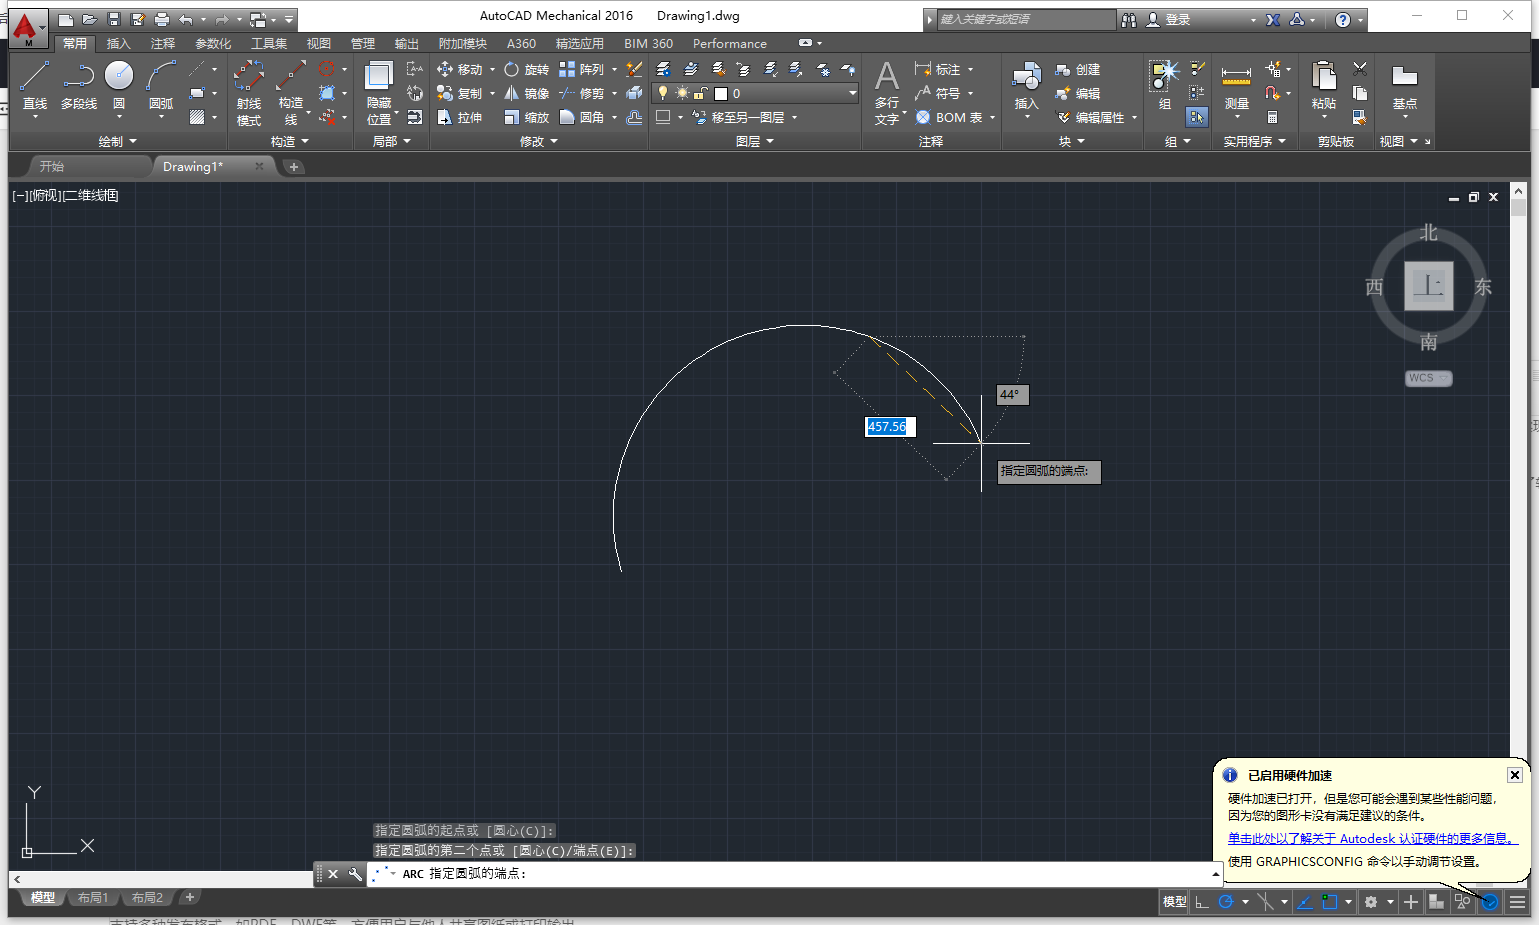Toggle polar tracking in the status bar

click(x=1225, y=902)
